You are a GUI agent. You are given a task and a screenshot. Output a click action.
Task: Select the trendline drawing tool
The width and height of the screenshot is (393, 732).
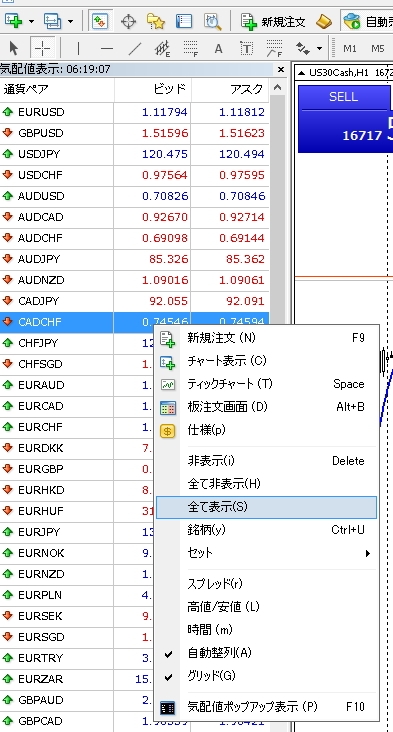[x=135, y=48]
